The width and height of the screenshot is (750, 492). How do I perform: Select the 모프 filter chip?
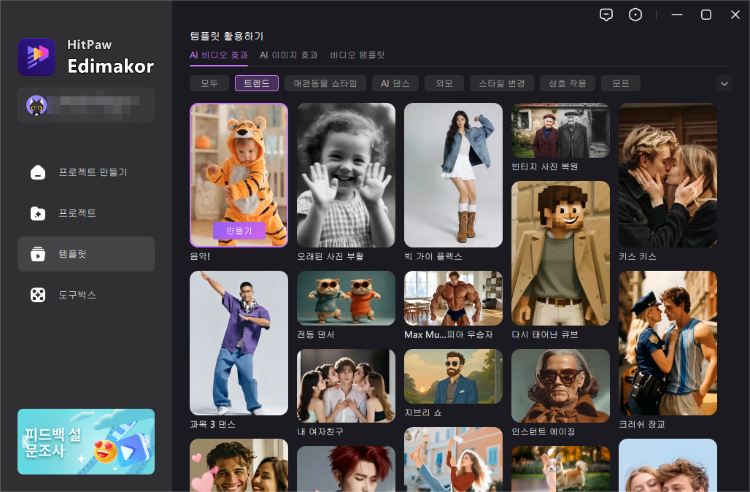pos(621,83)
